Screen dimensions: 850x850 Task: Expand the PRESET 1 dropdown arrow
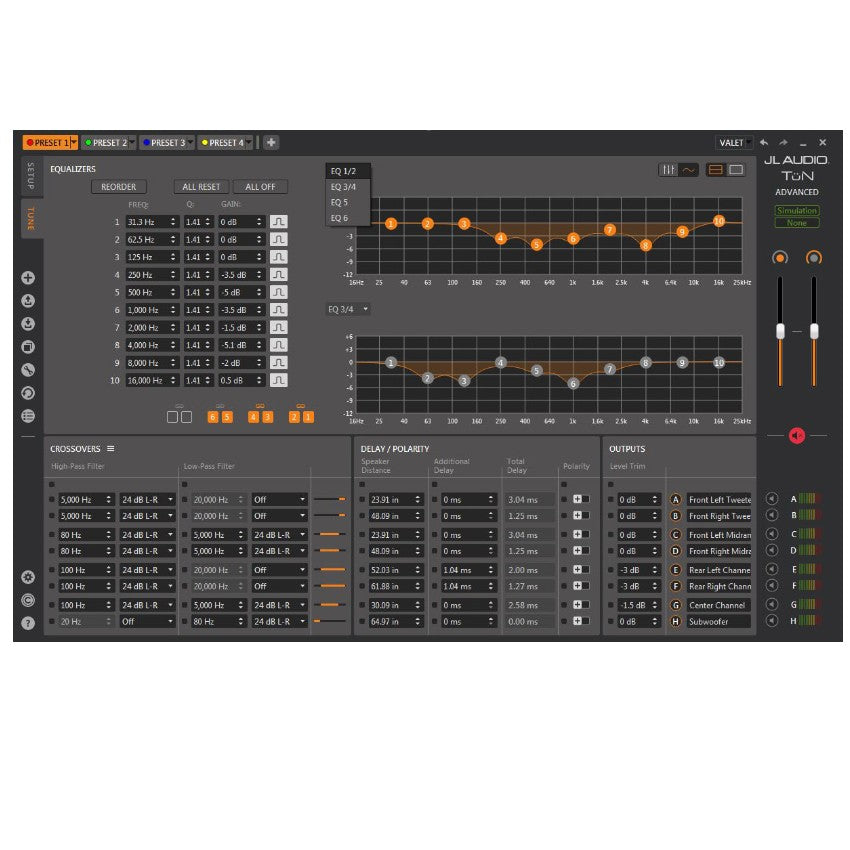(74, 142)
